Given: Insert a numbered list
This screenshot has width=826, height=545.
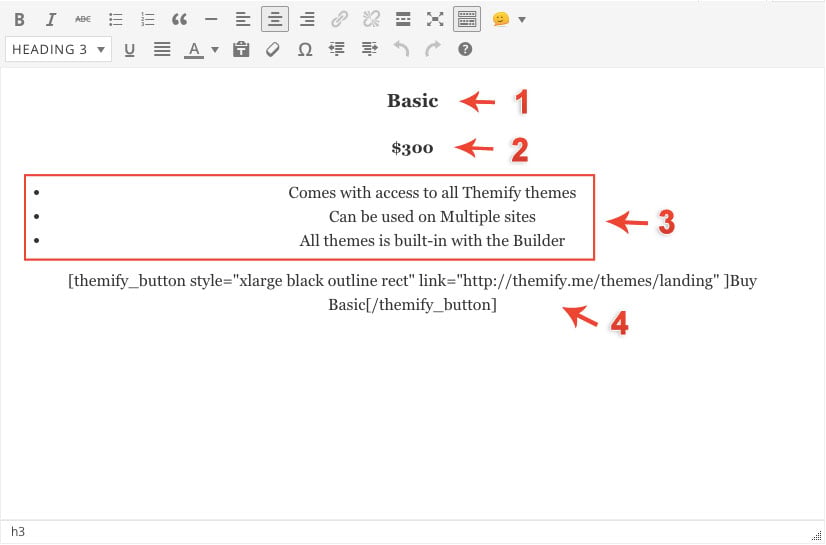Looking at the screenshot, I should pyautogui.click(x=148, y=19).
